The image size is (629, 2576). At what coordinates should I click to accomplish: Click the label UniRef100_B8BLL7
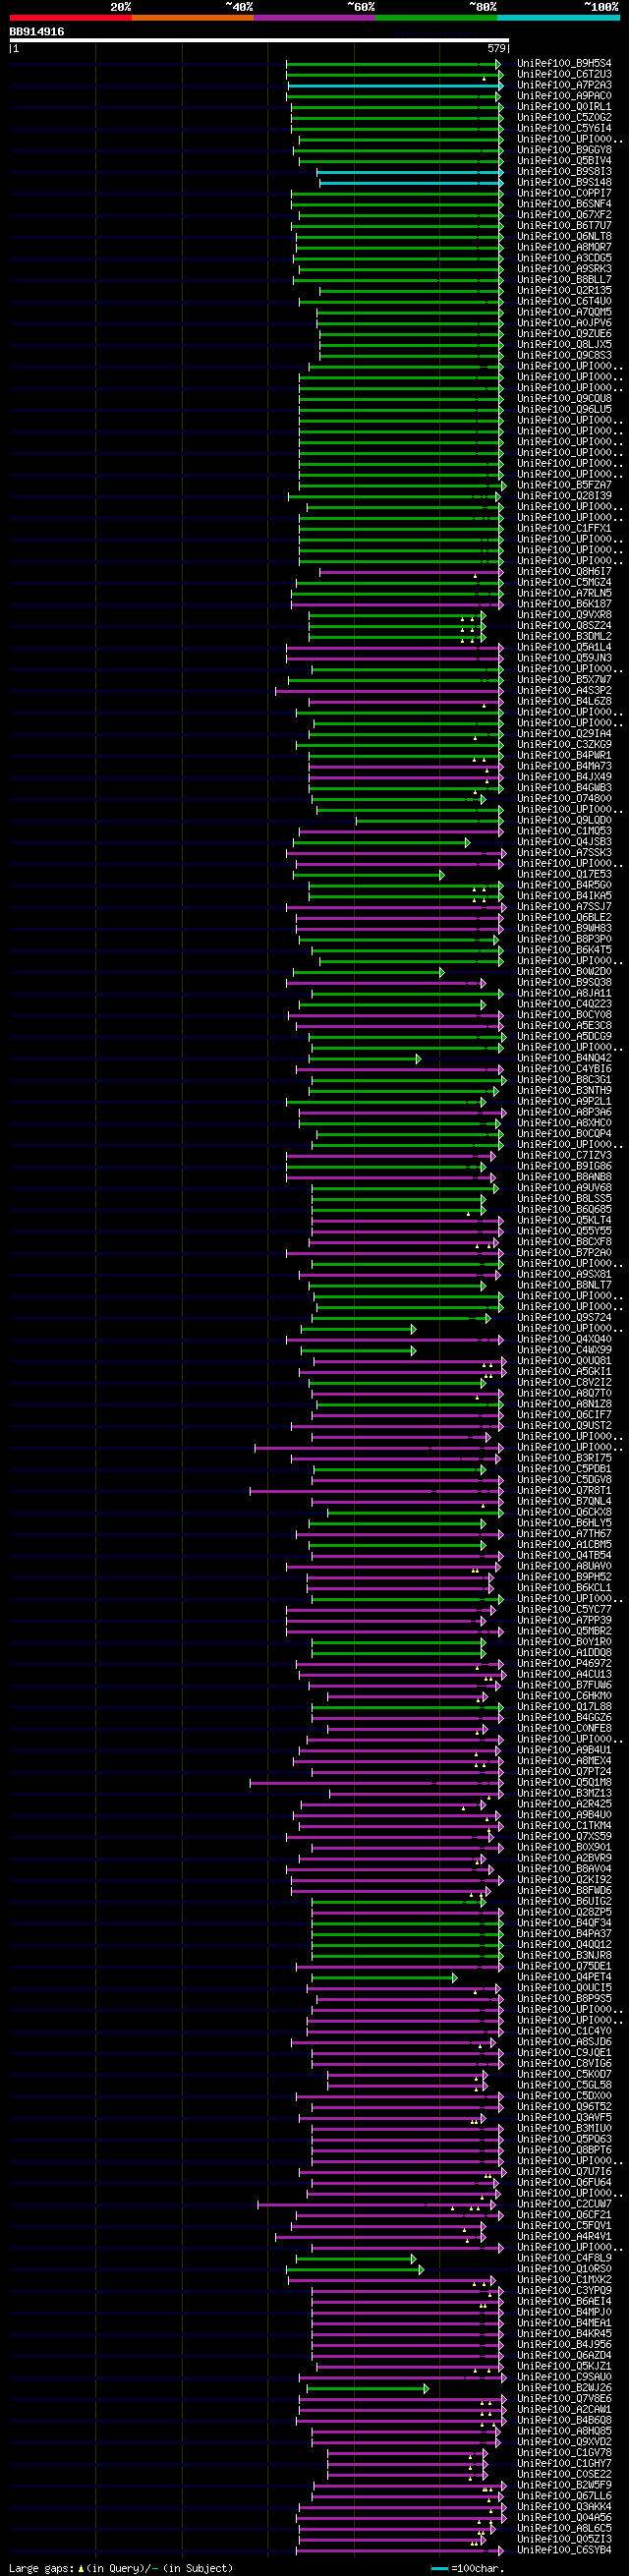[x=564, y=280]
